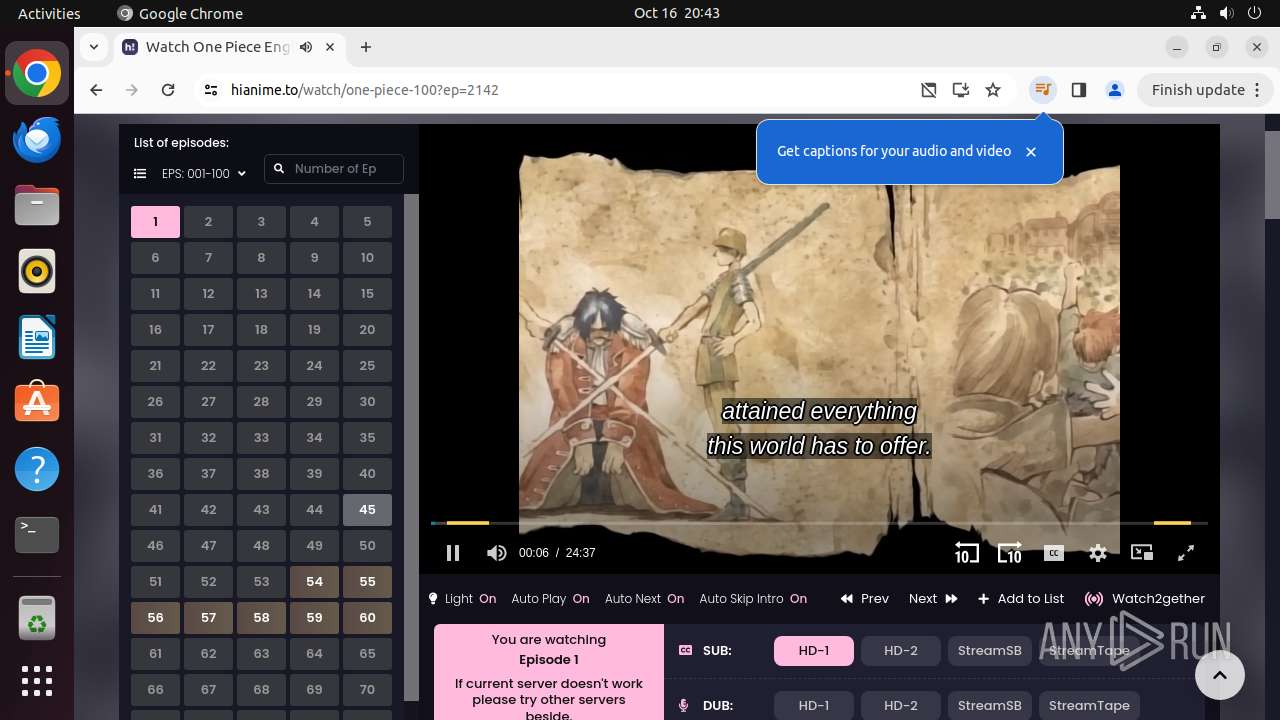Toggle the Light On switch

[x=462, y=599]
